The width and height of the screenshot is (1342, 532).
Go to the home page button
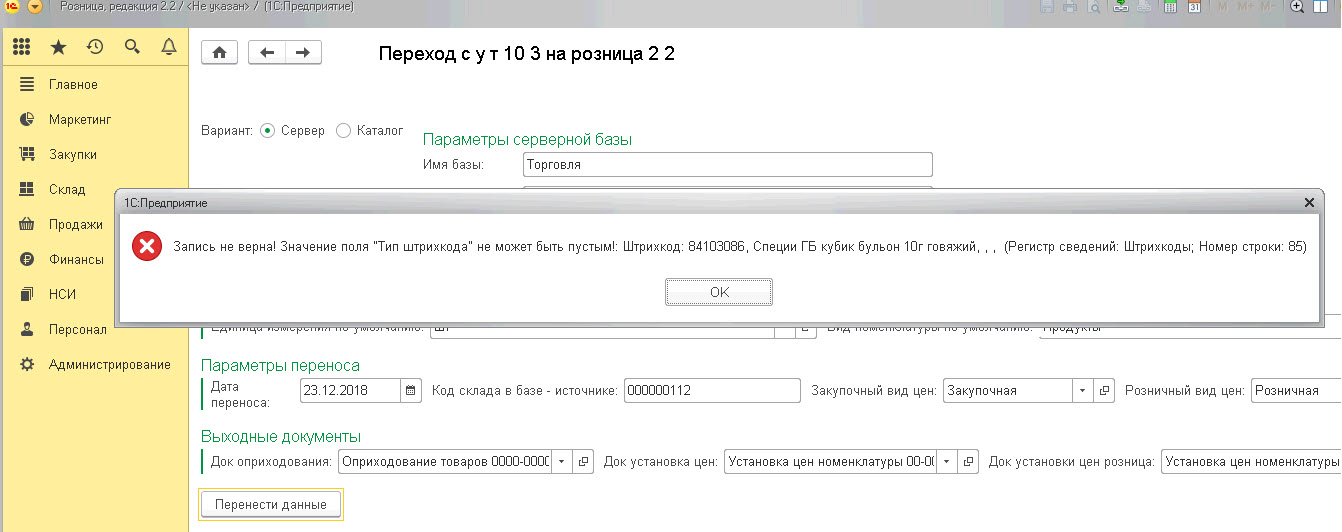(x=220, y=53)
